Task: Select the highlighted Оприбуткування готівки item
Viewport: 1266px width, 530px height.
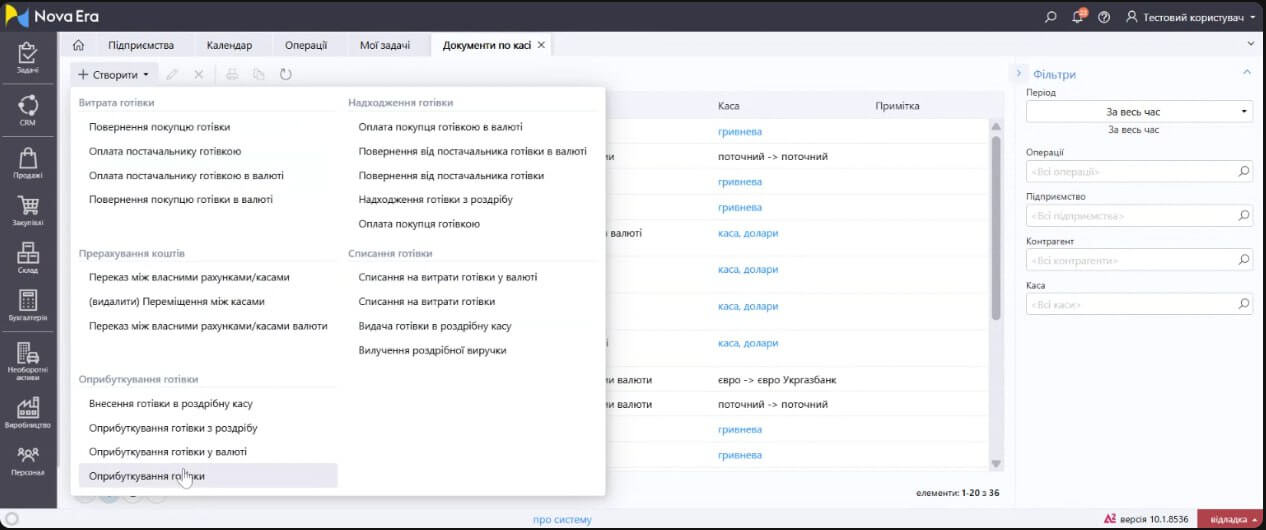Action: (x=208, y=476)
